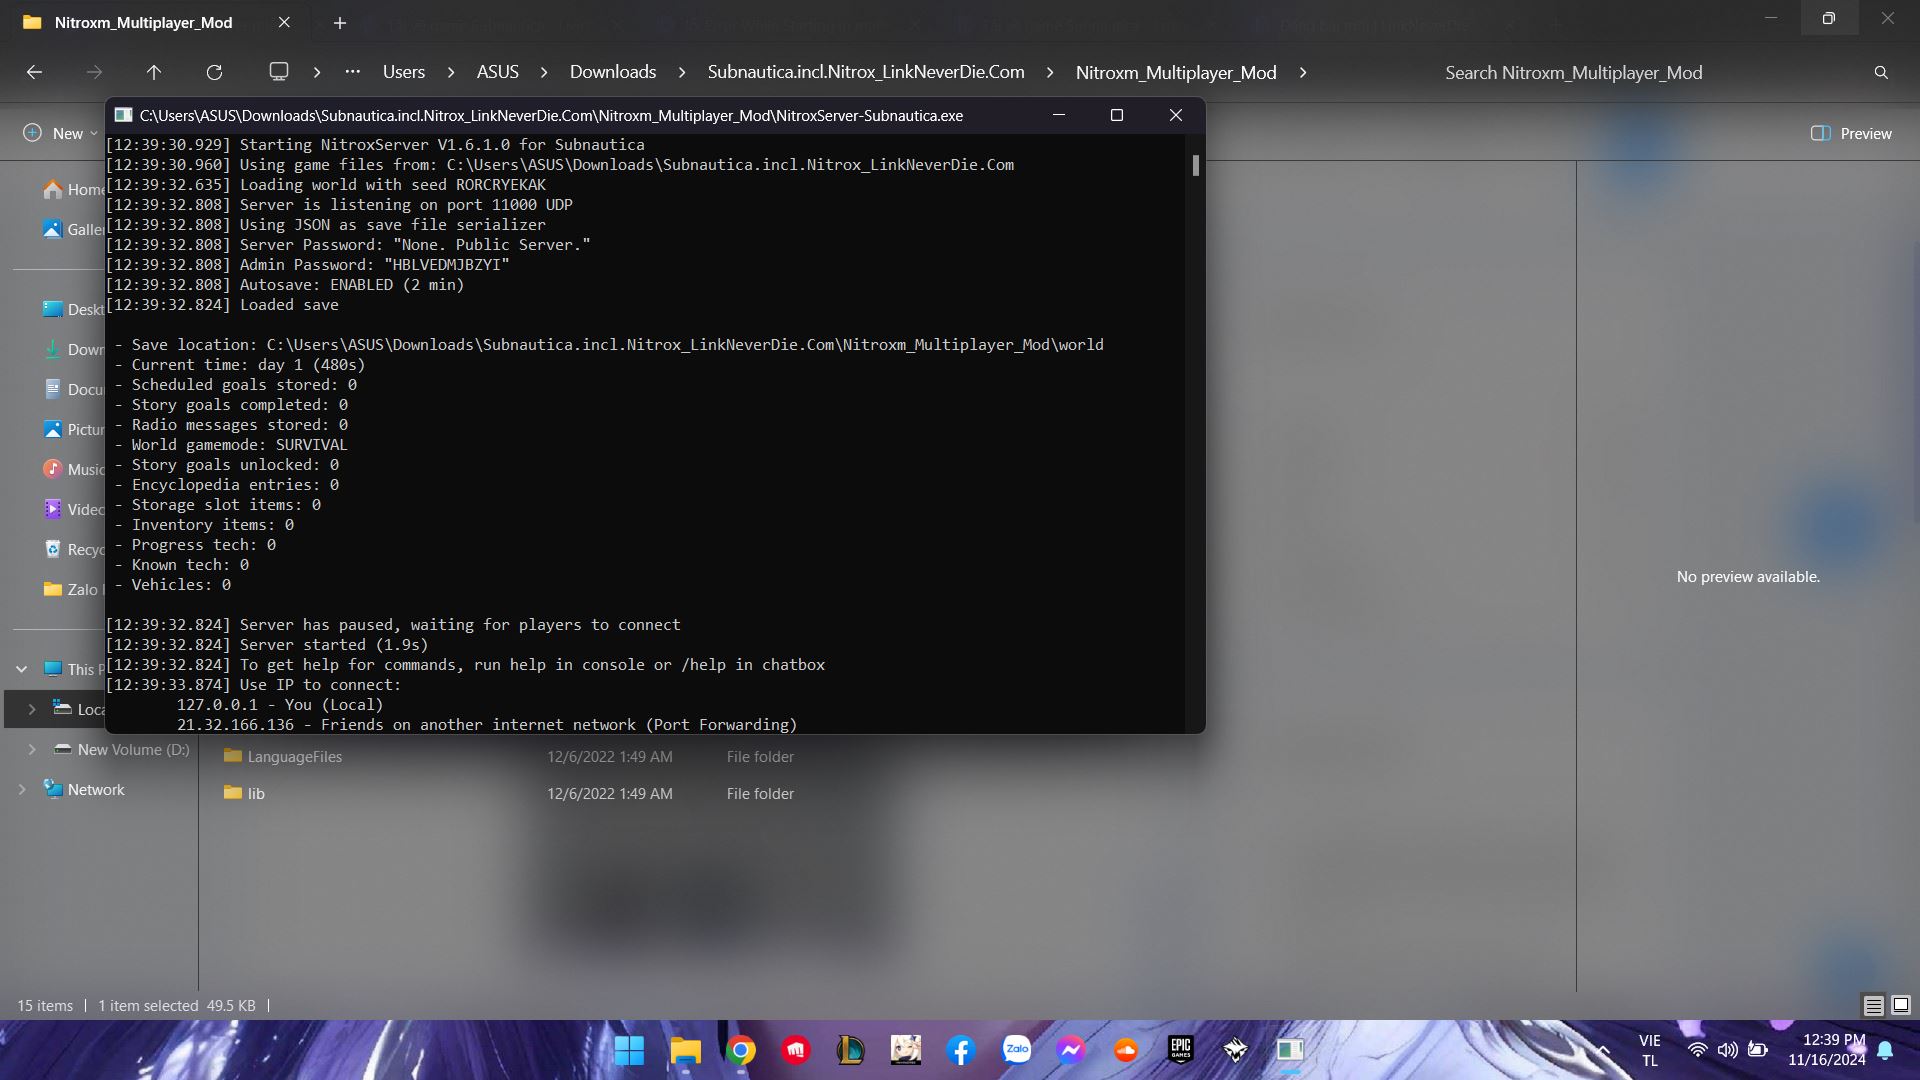Open SoundCloud from the taskbar
This screenshot has width=1920, height=1080.
click(1126, 1051)
